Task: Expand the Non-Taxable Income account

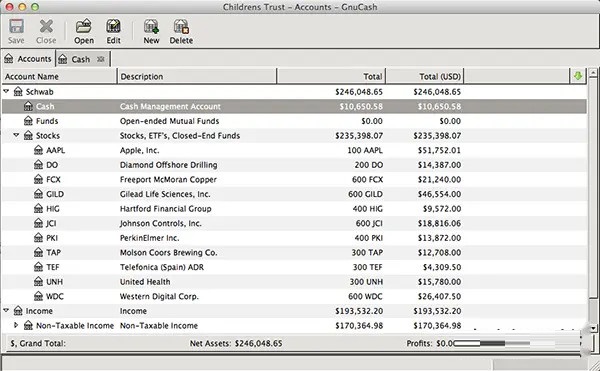Action: (x=16, y=325)
